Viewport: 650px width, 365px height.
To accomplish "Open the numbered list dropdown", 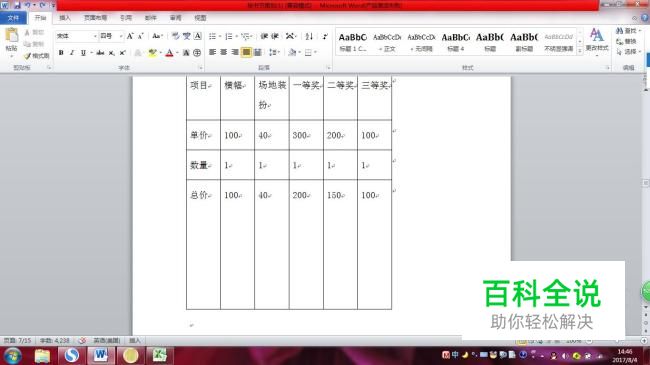I will [x=236, y=36].
